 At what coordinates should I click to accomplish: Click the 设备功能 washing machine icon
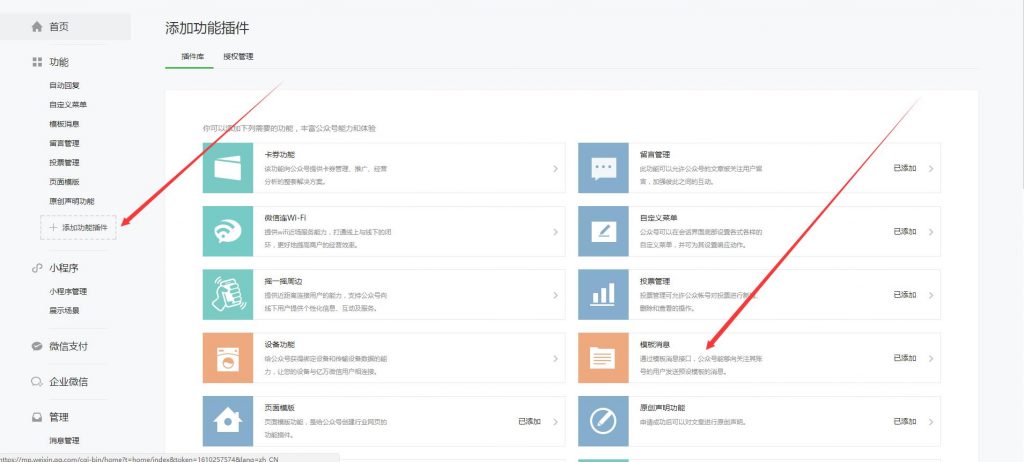pos(228,358)
